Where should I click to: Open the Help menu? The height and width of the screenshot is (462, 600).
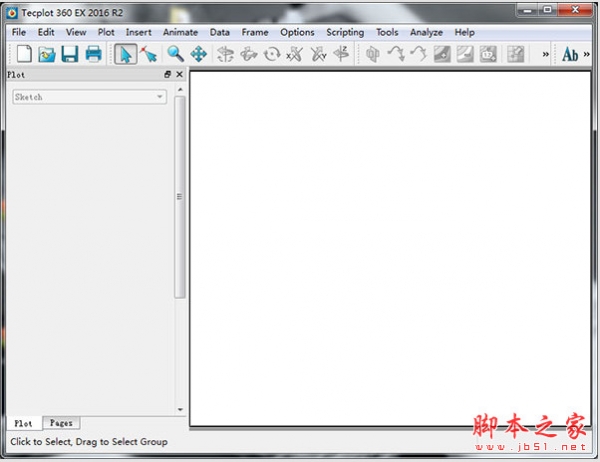pos(465,32)
